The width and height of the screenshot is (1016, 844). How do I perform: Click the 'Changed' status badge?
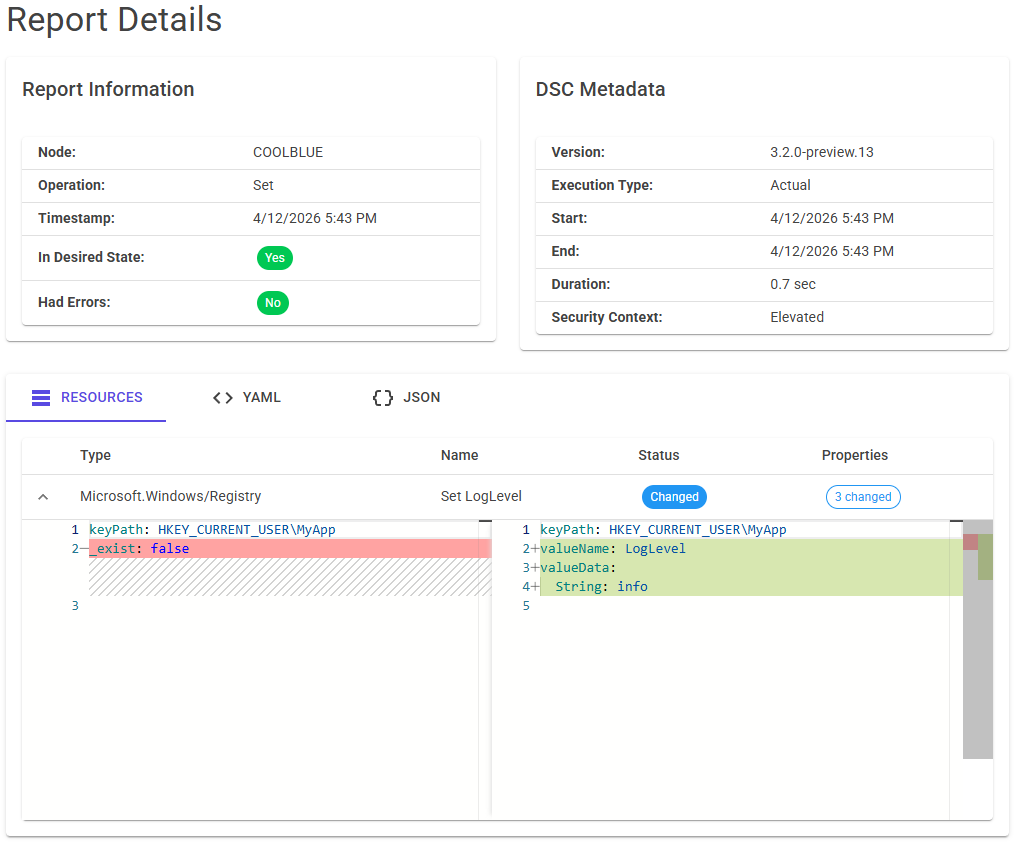tap(674, 496)
